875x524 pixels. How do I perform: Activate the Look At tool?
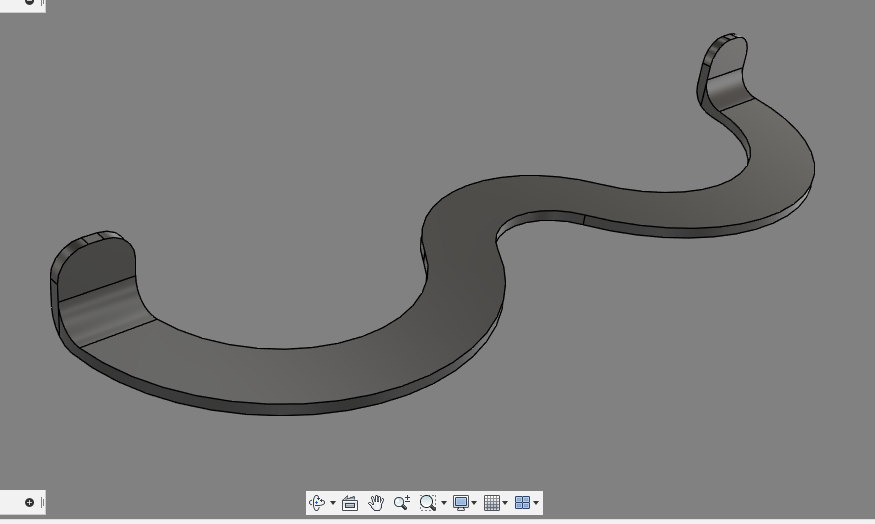tap(350, 503)
